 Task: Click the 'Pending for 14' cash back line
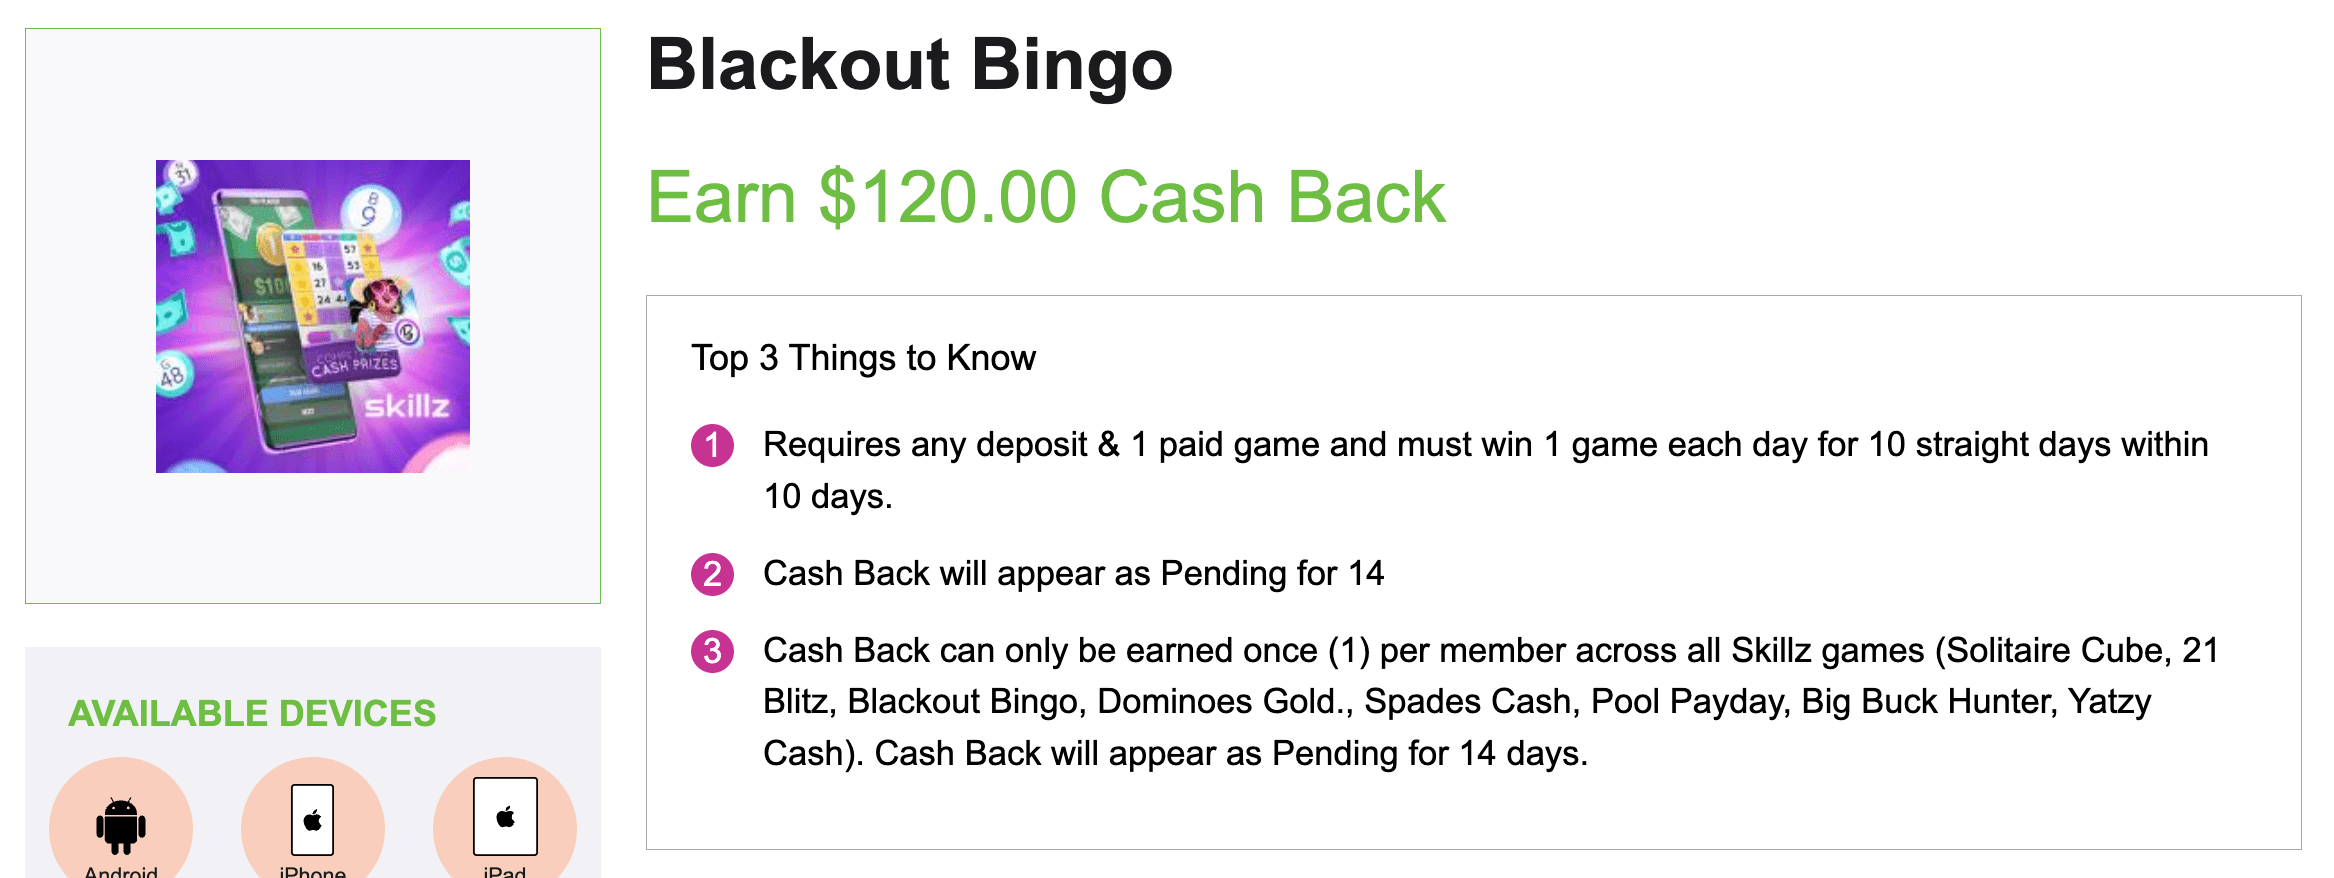pyautogui.click(x=1072, y=574)
